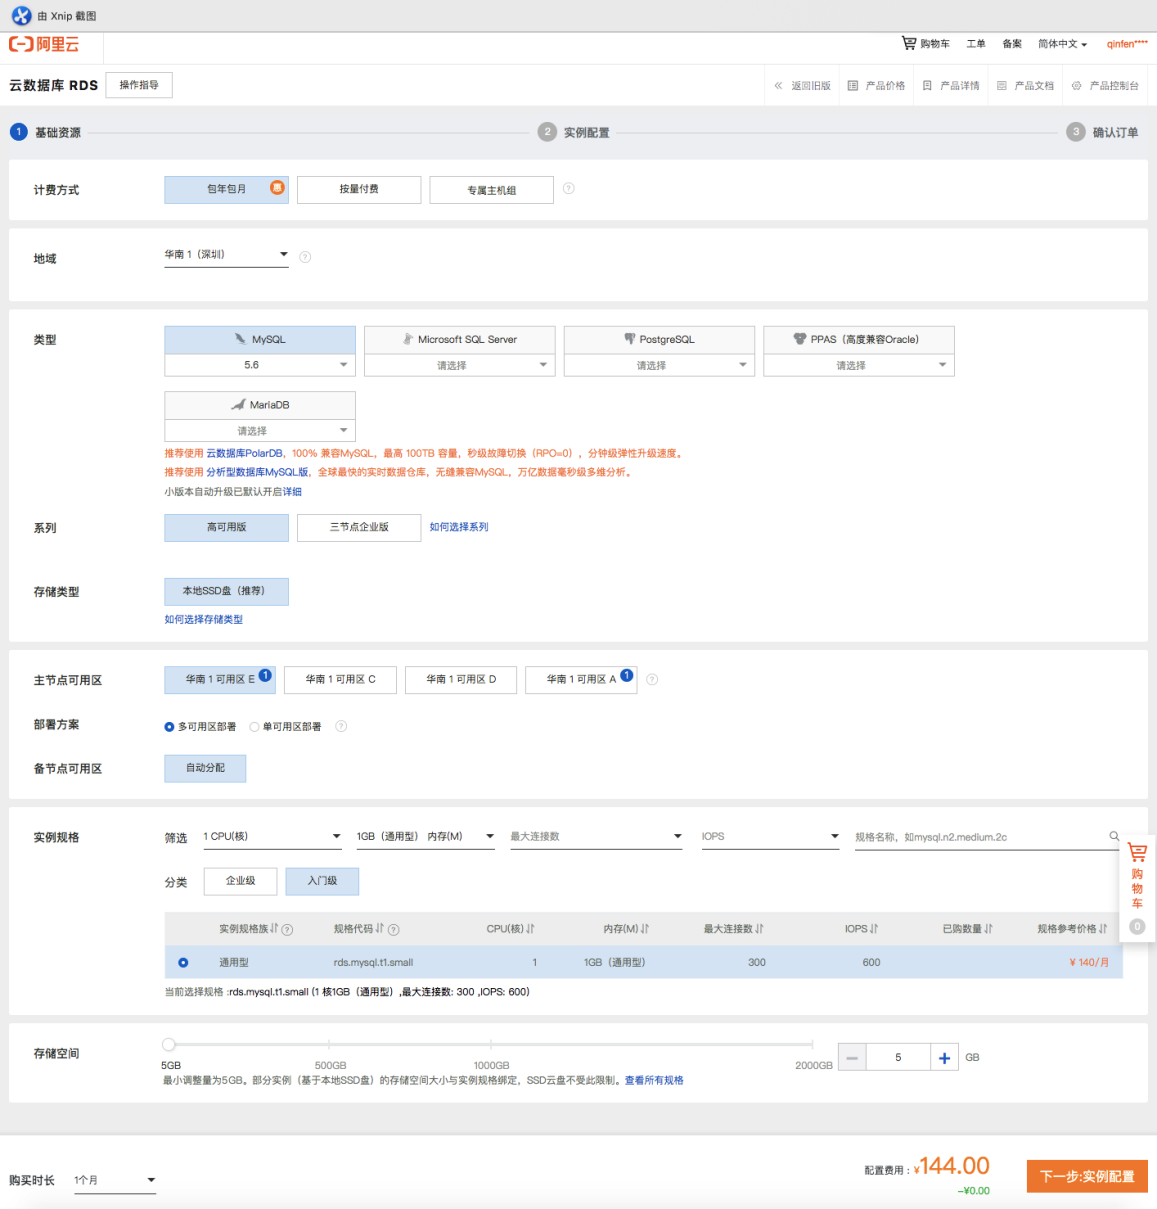The width and height of the screenshot is (1157, 1209).
Task: Open 产品价格 icon link
Action: point(876,86)
